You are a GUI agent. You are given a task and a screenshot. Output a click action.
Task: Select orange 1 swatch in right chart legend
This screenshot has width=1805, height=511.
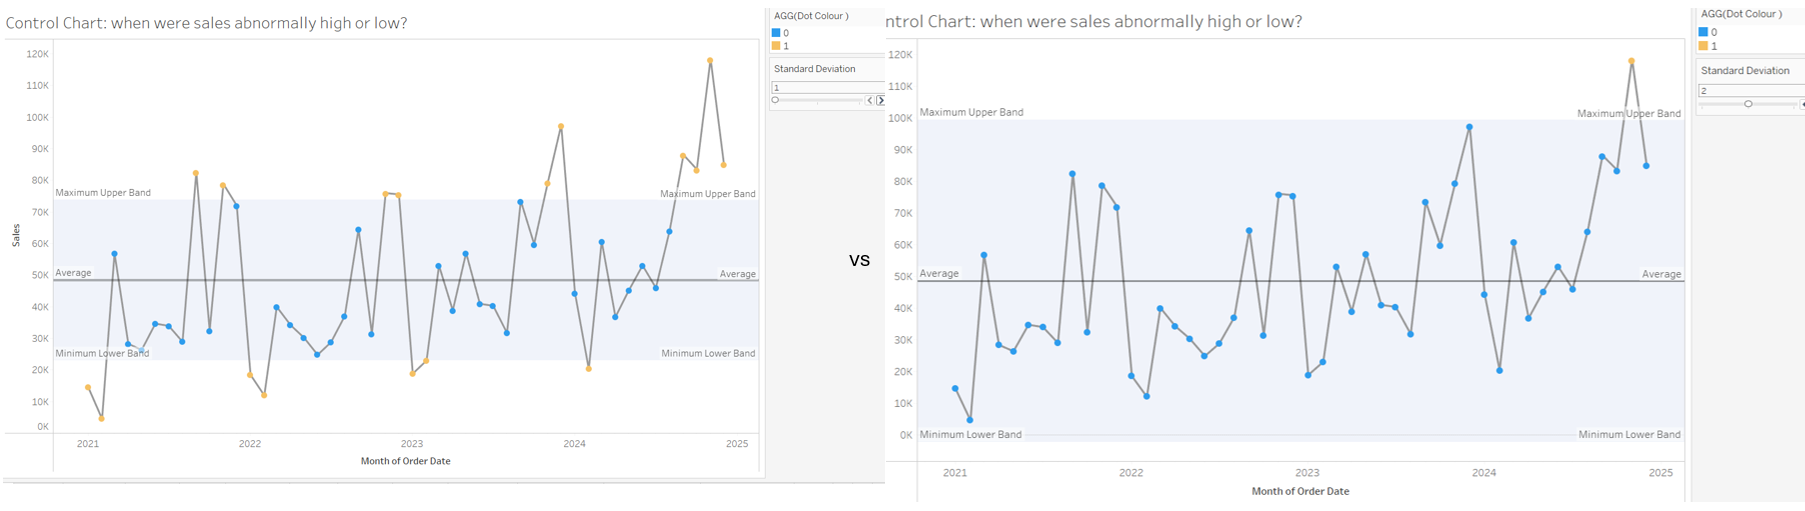1703,46
